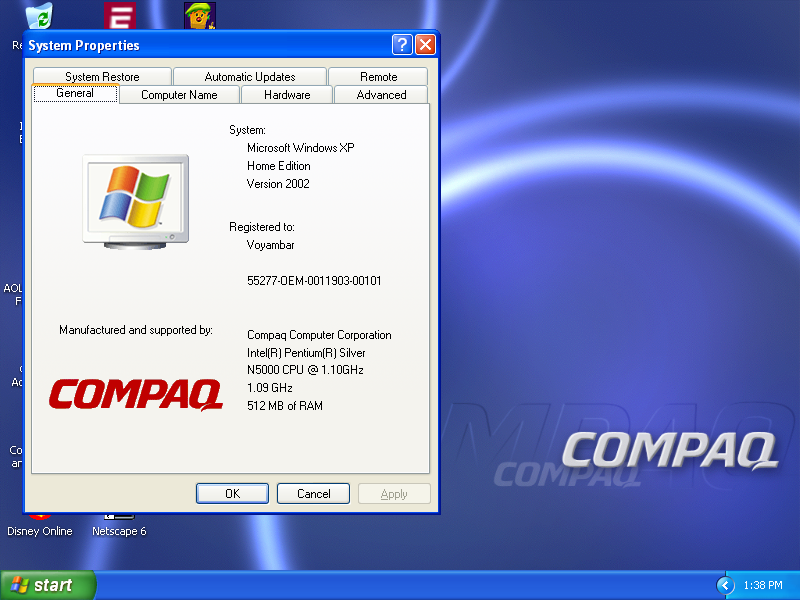
Task: Open the red E desktop icon
Action: (x=120, y=15)
